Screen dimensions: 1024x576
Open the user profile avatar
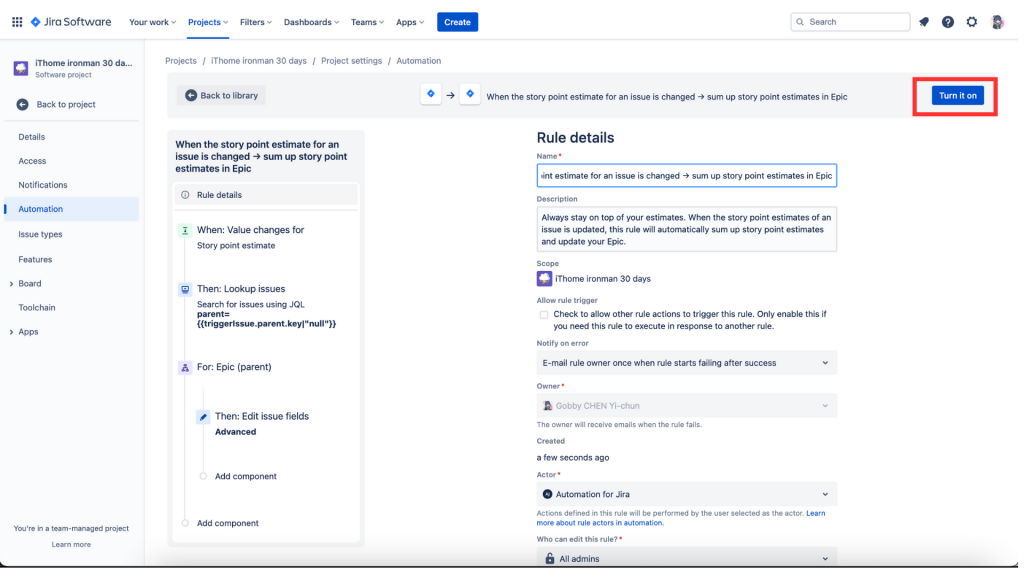997,22
